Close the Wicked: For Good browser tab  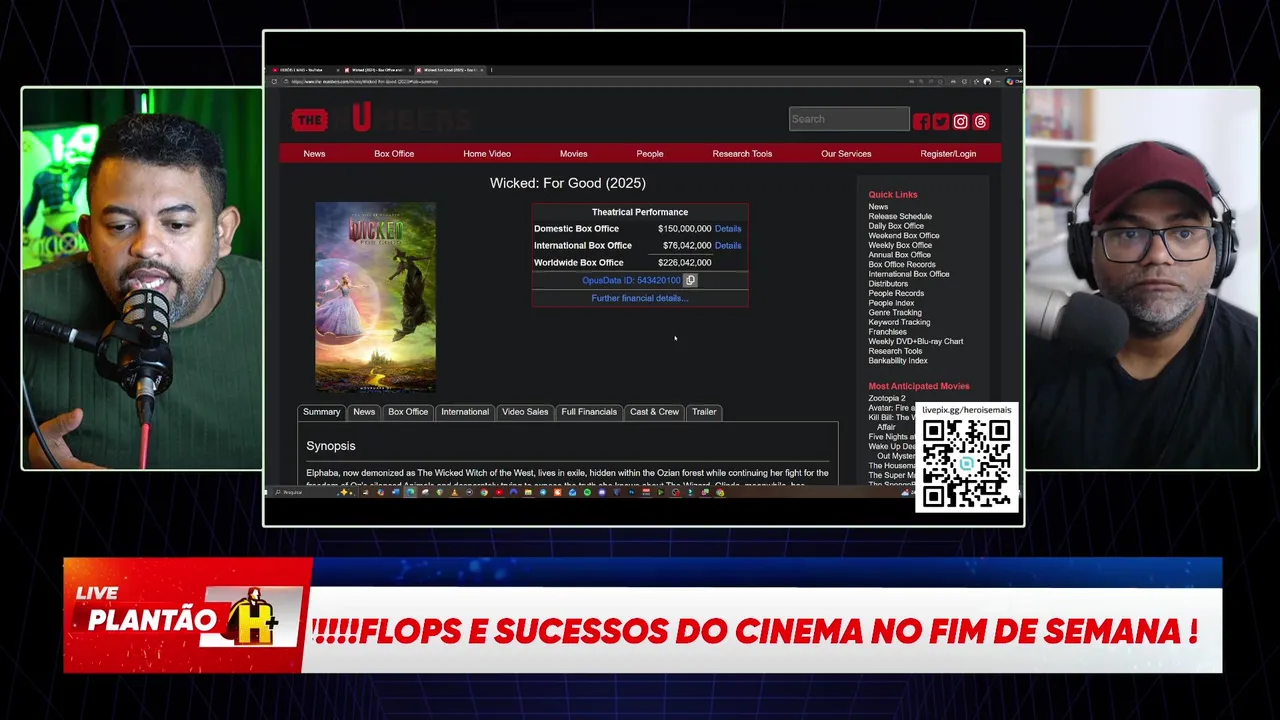(482, 70)
